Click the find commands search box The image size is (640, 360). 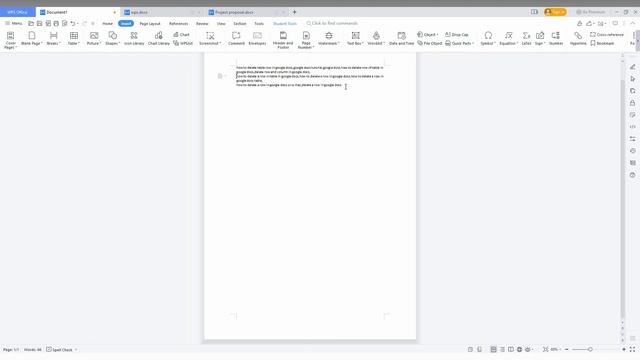332,24
